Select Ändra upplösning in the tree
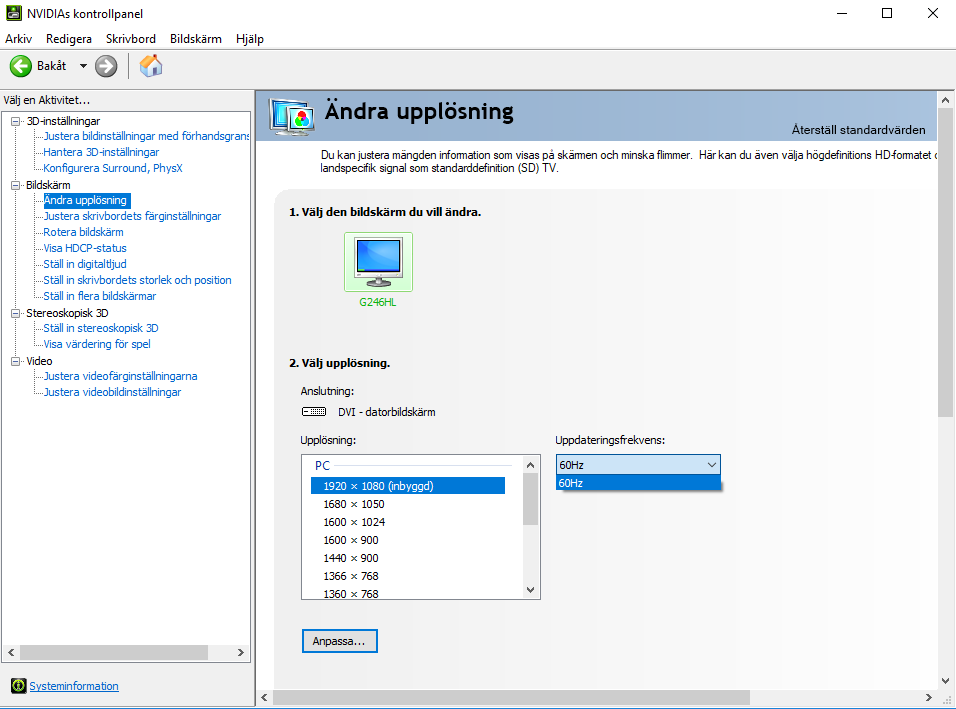The height and width of the screenshot is (709, 956). [x=85, y=200]
